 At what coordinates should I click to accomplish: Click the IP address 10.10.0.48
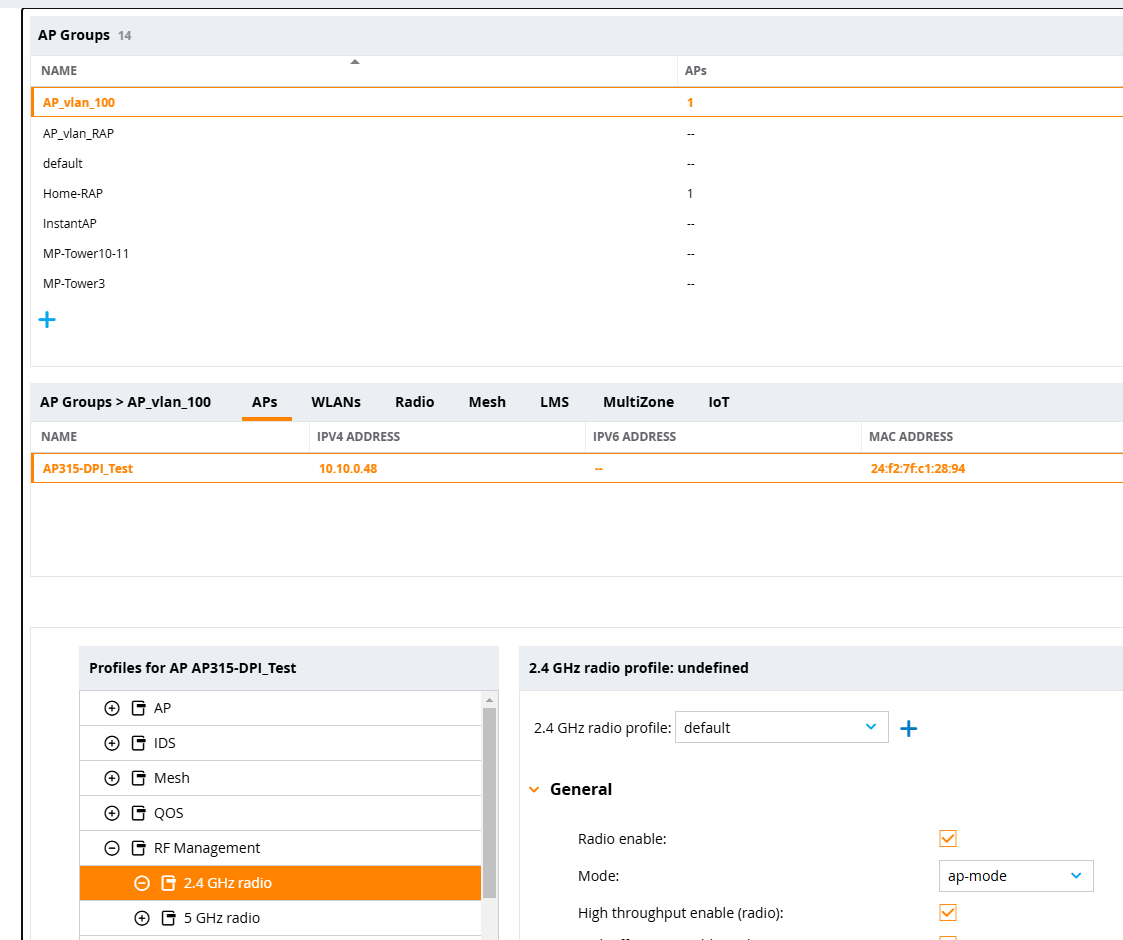[x=348, y=469]
